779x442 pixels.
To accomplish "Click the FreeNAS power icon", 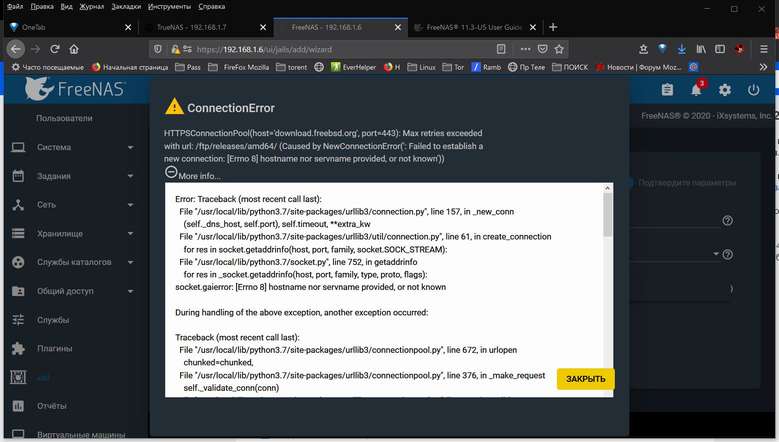I will point(754,90).
